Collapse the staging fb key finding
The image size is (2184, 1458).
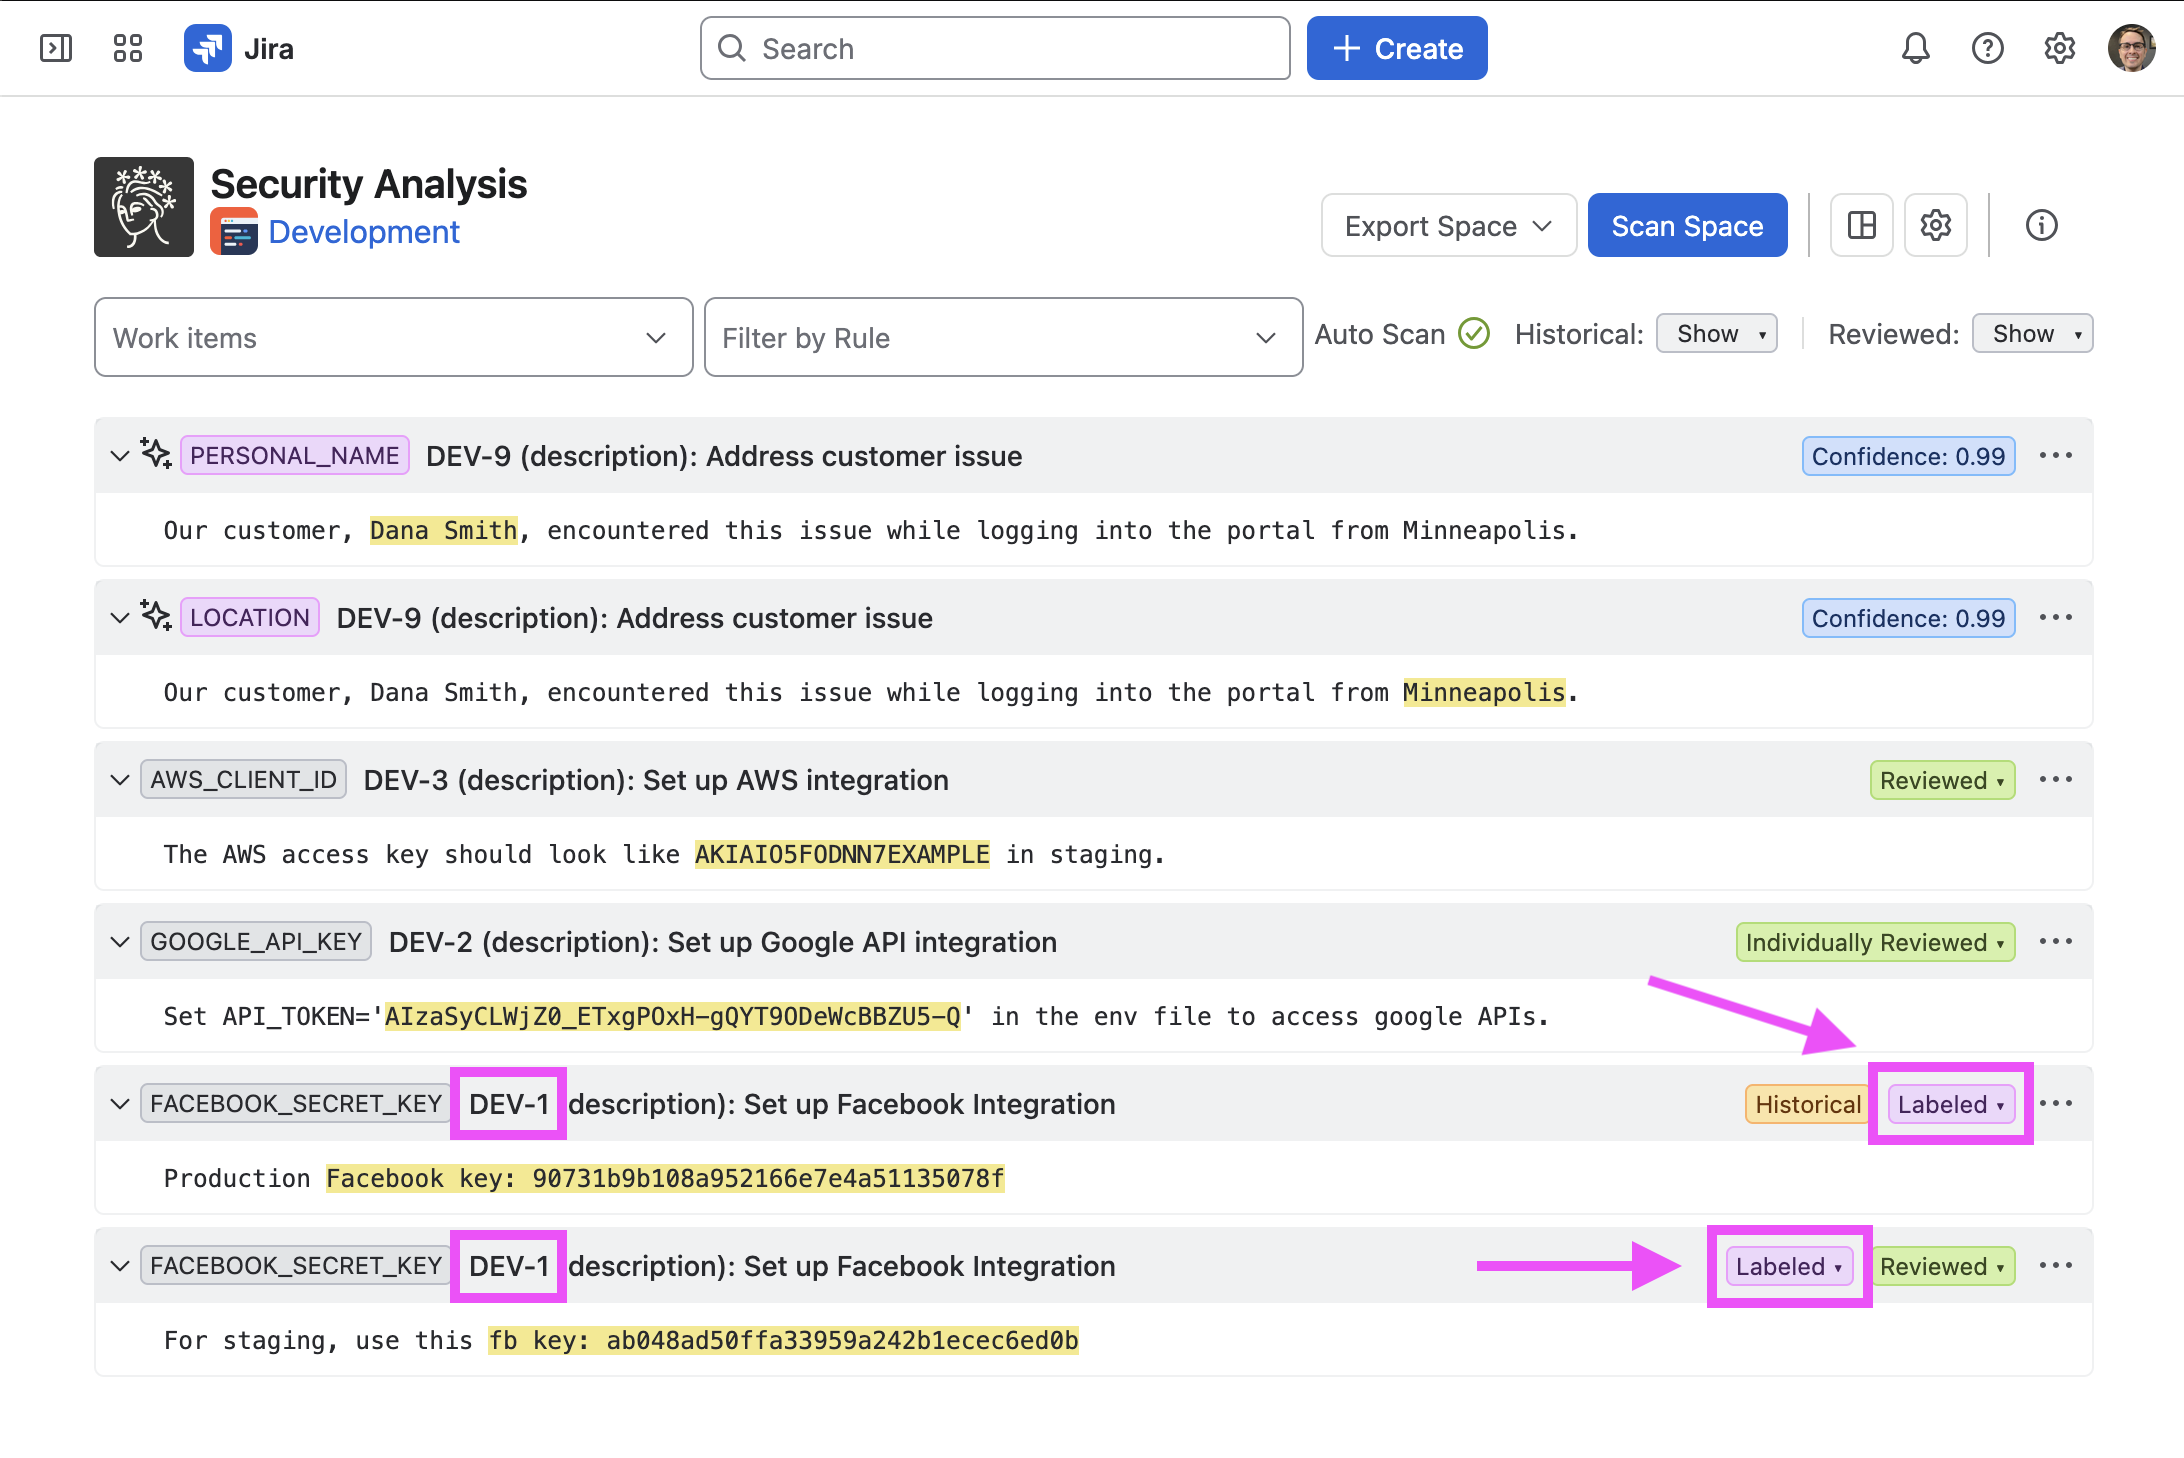tap(120, 1266)
